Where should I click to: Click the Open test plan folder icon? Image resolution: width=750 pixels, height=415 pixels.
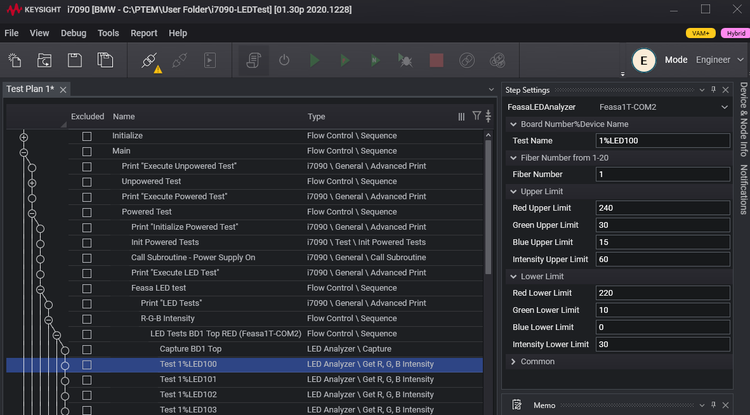[44, 61]
